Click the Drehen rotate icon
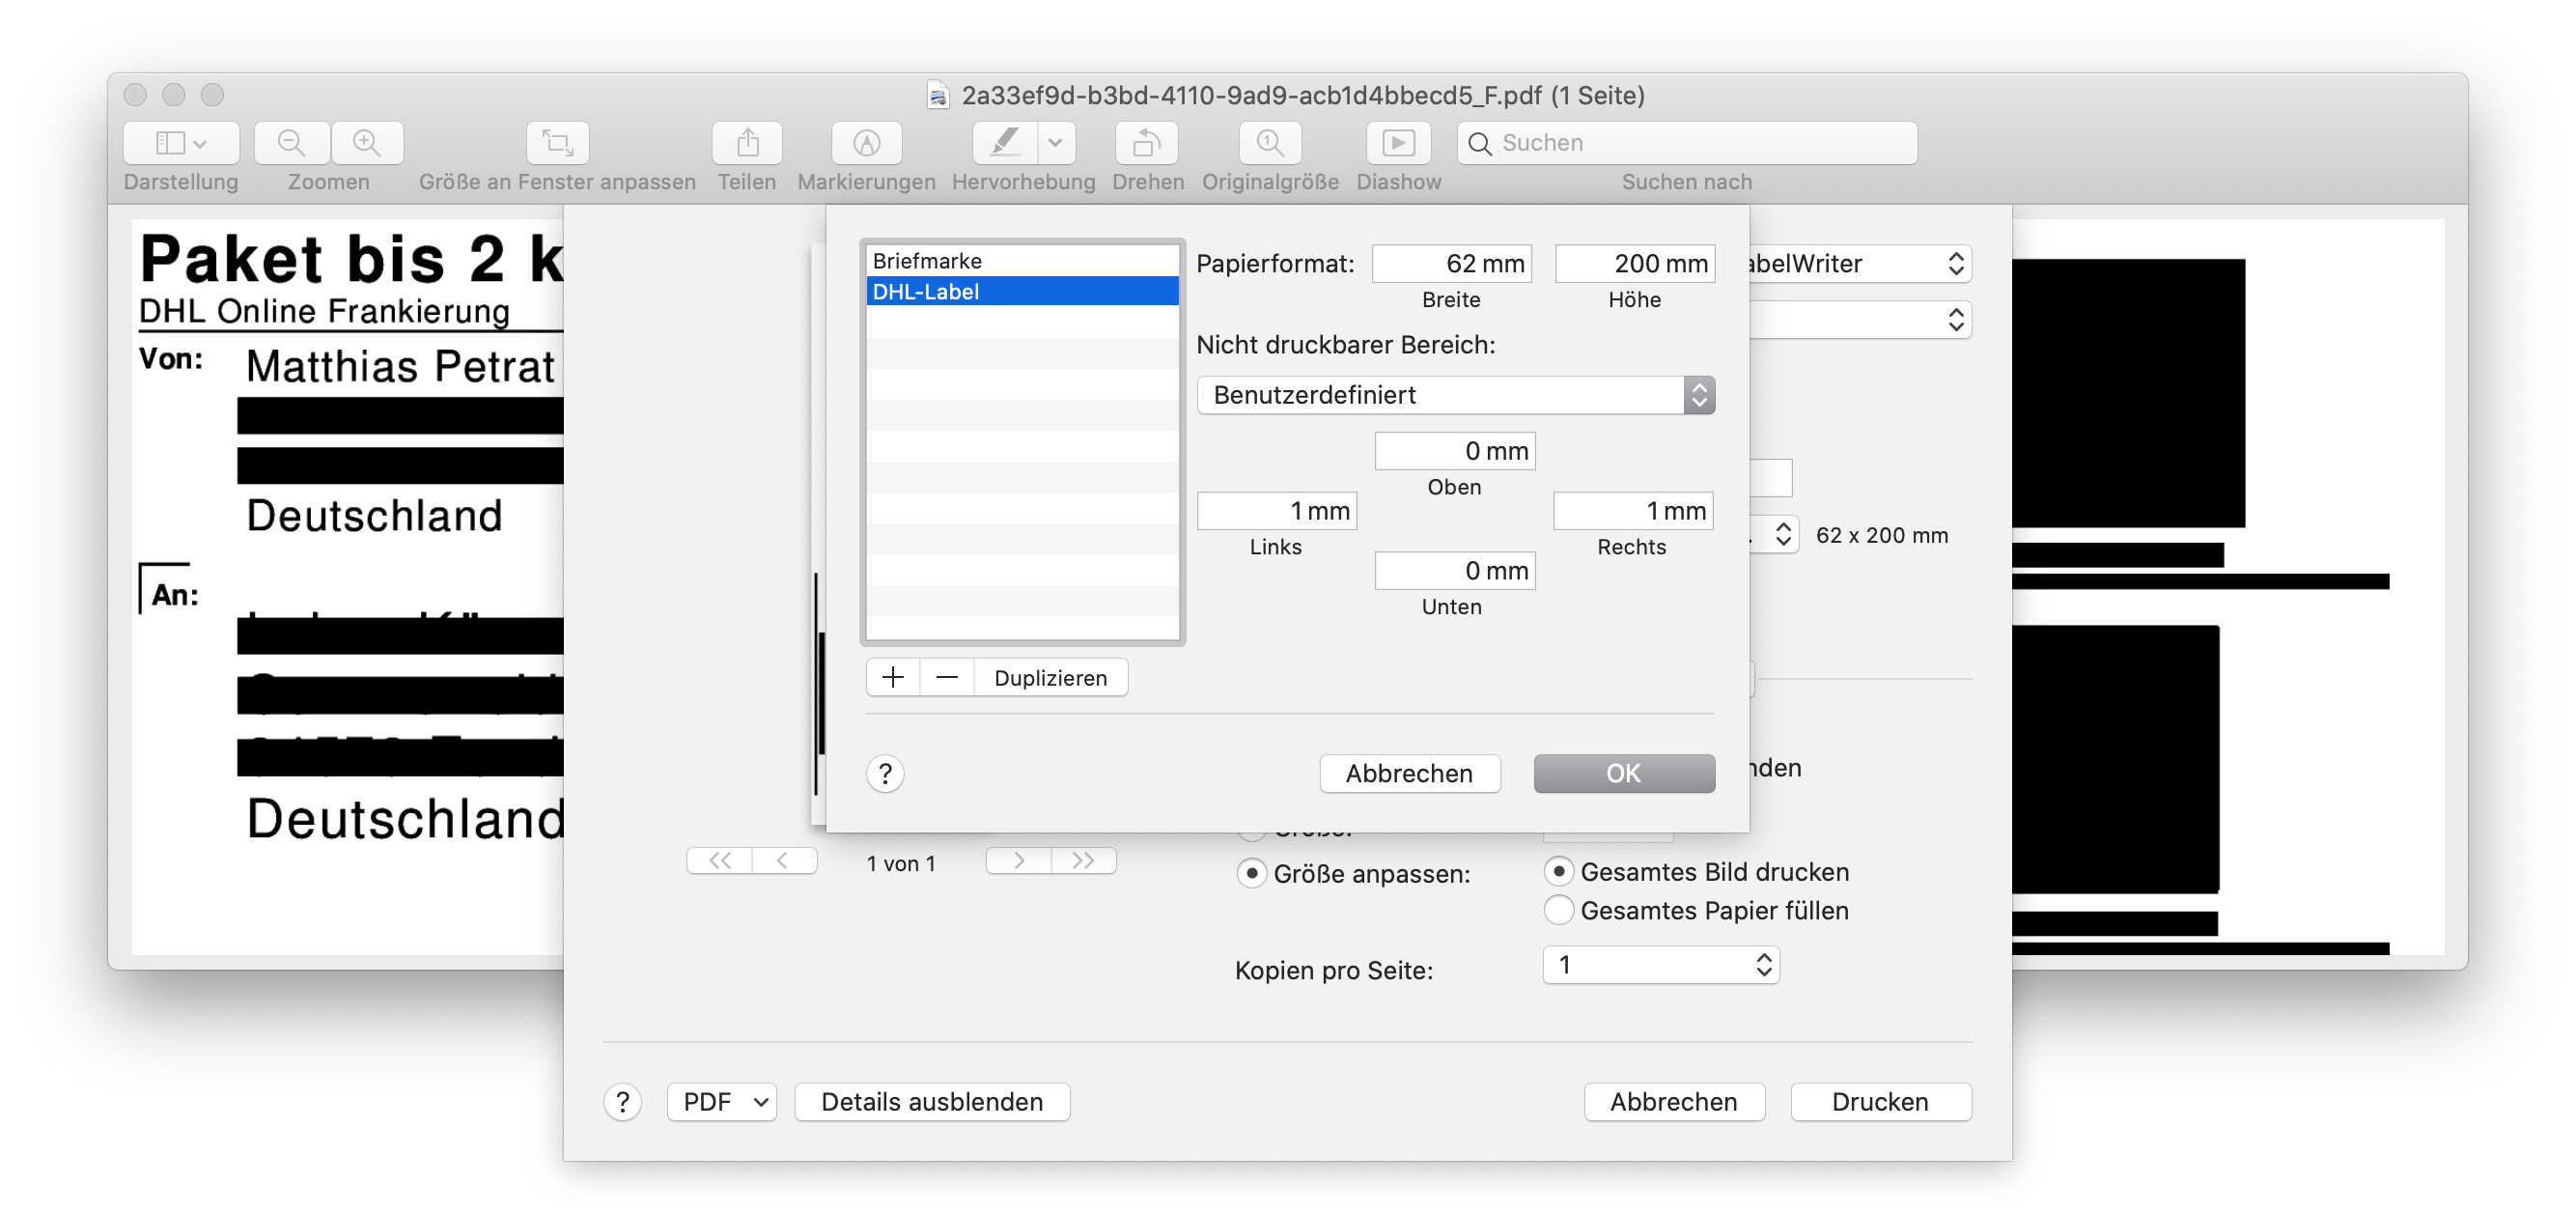 coord(1146,143)
